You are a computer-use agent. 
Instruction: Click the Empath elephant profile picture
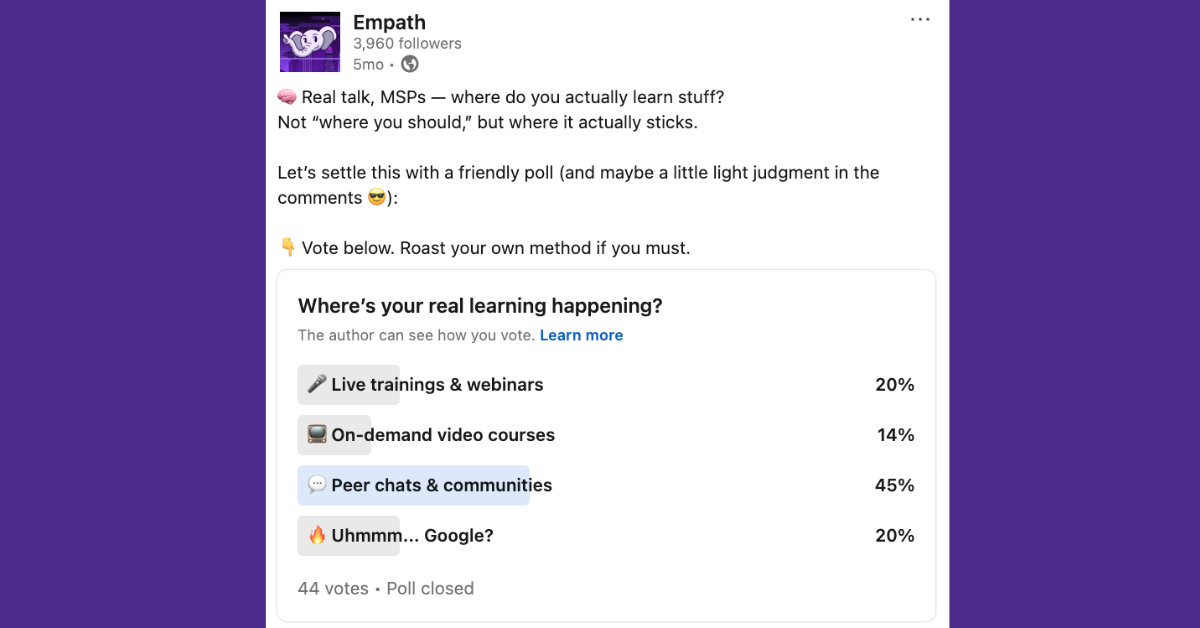(x=310, y=41)
